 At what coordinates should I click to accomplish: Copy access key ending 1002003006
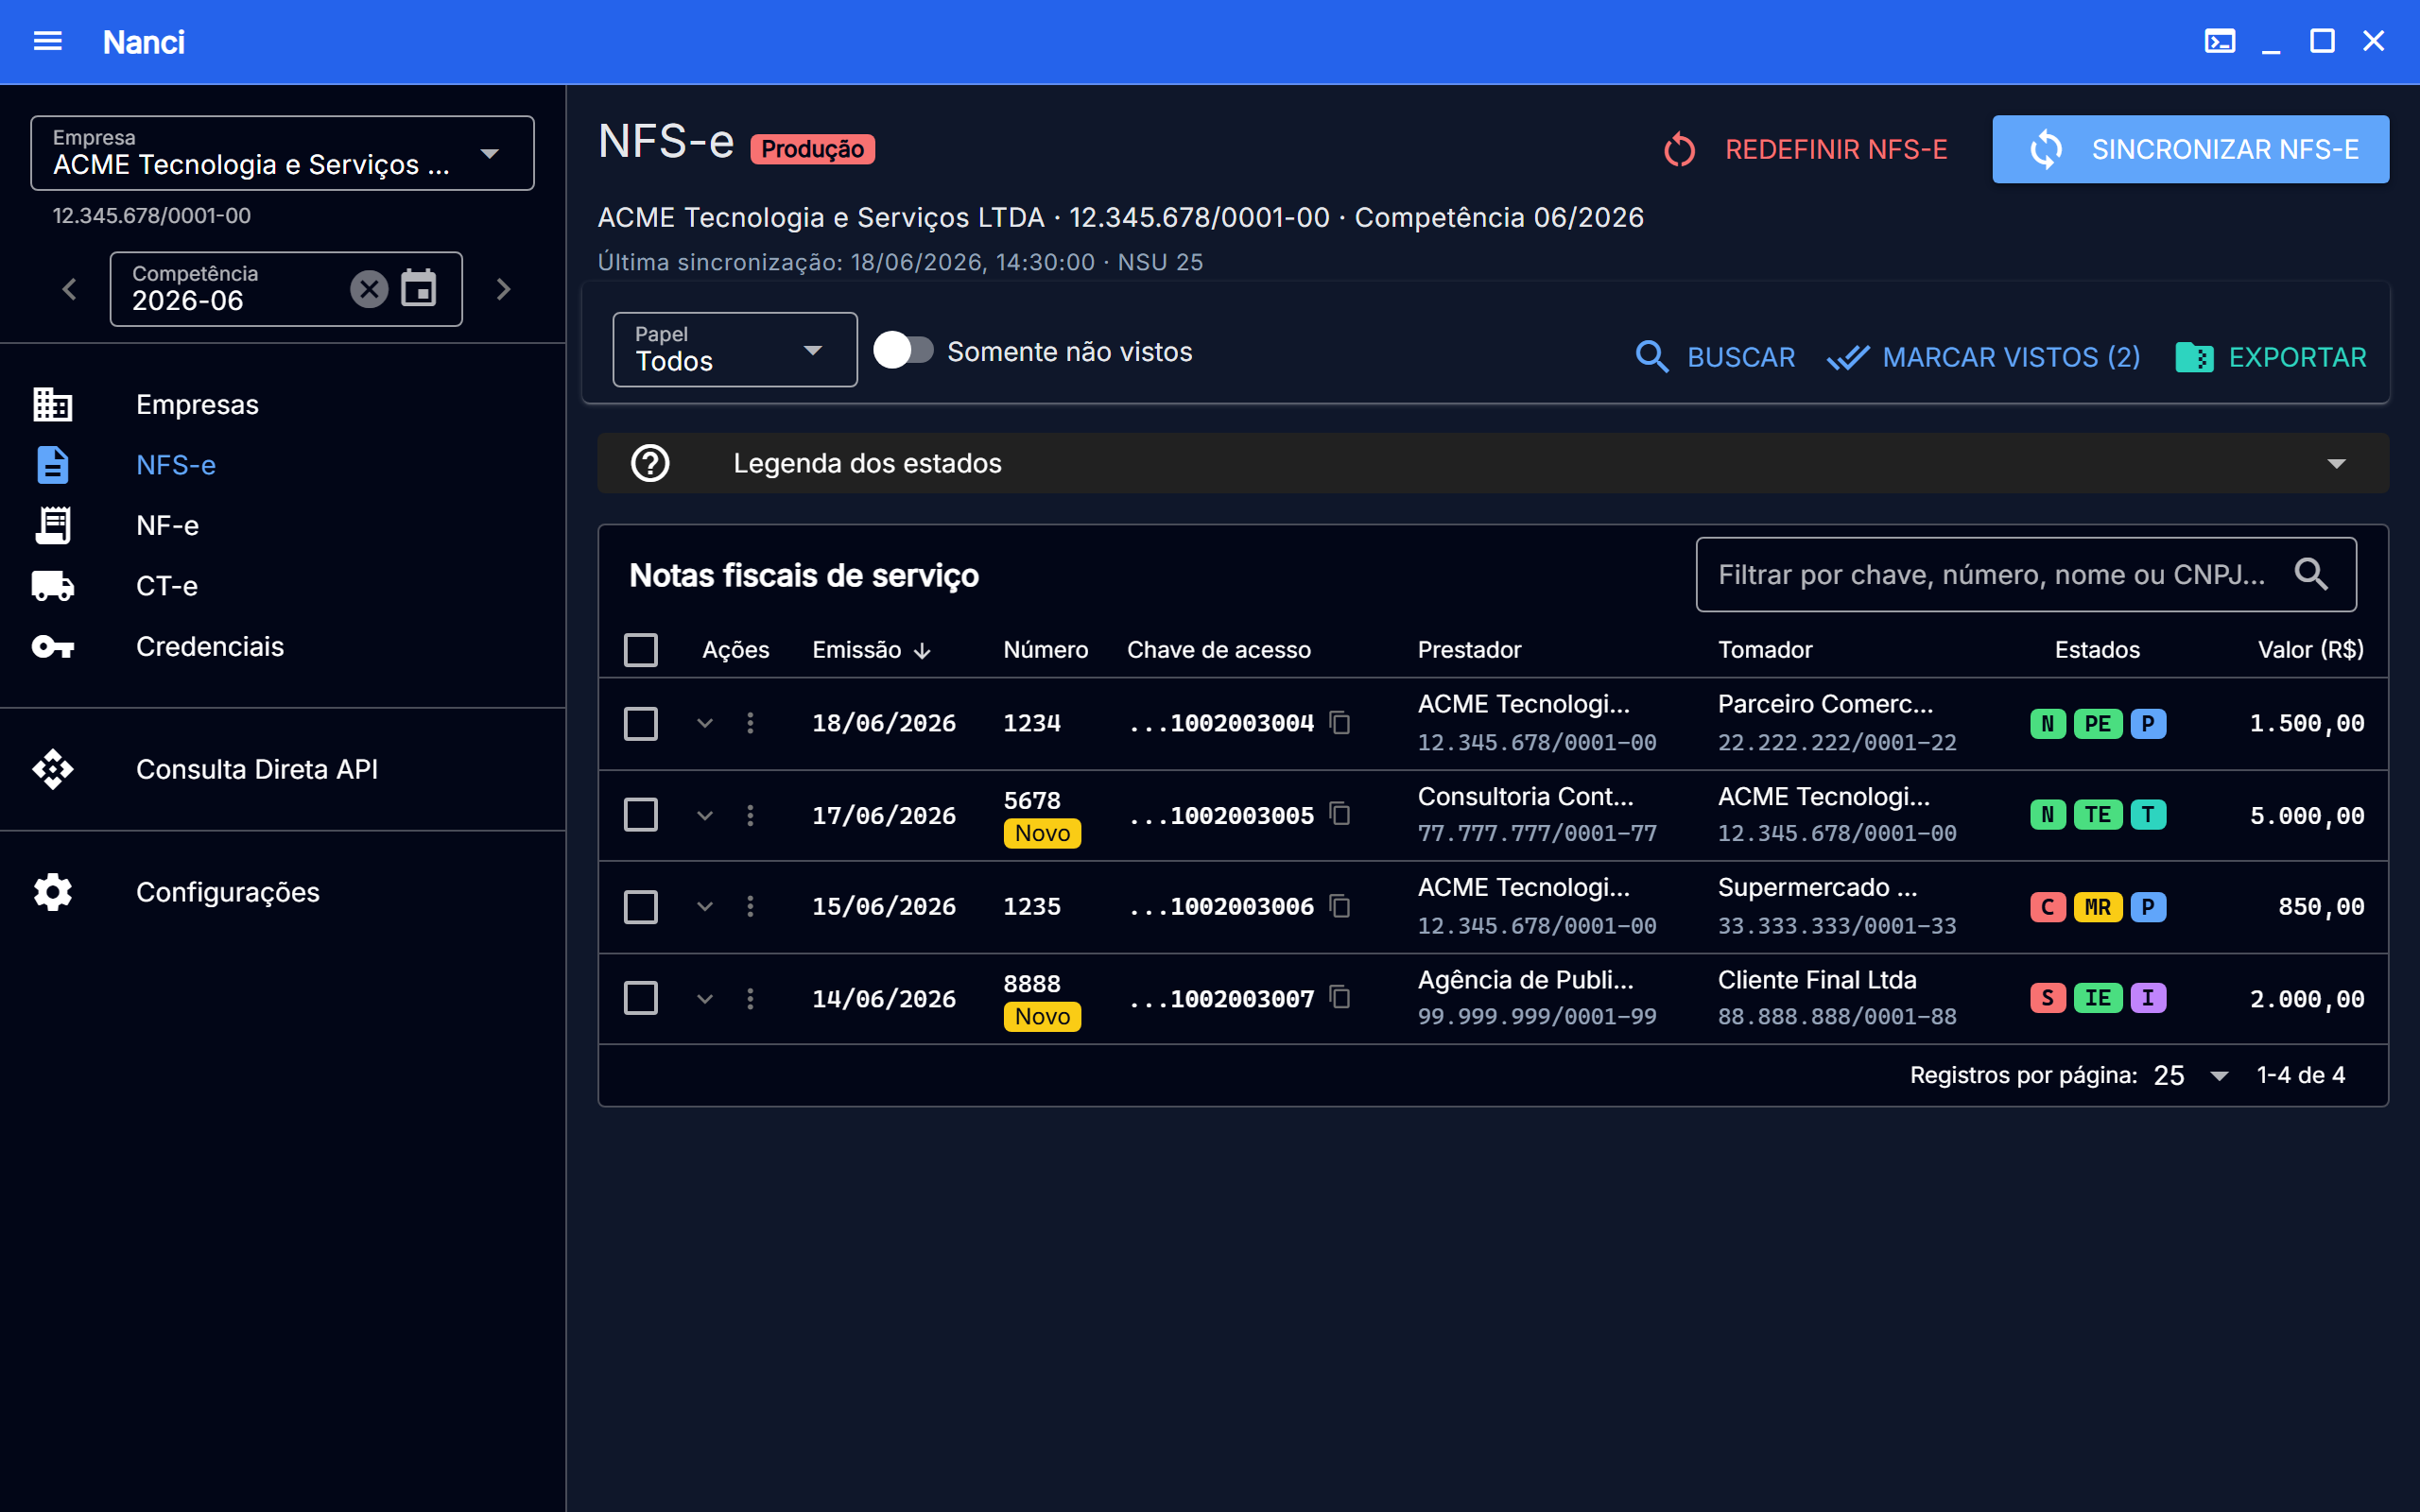1340,906
